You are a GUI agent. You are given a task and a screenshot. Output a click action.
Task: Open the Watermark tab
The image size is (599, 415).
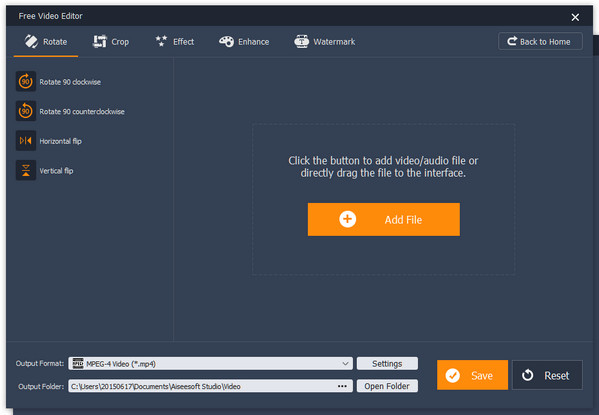325,42
